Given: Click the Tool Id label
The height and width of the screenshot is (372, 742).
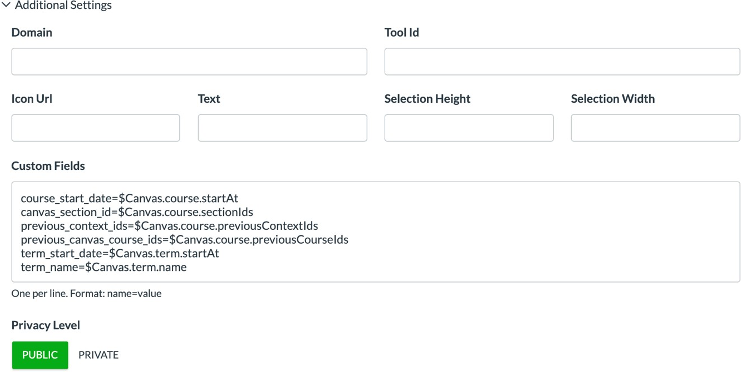Looking at the screenshot, I should (x=402, y=33).
